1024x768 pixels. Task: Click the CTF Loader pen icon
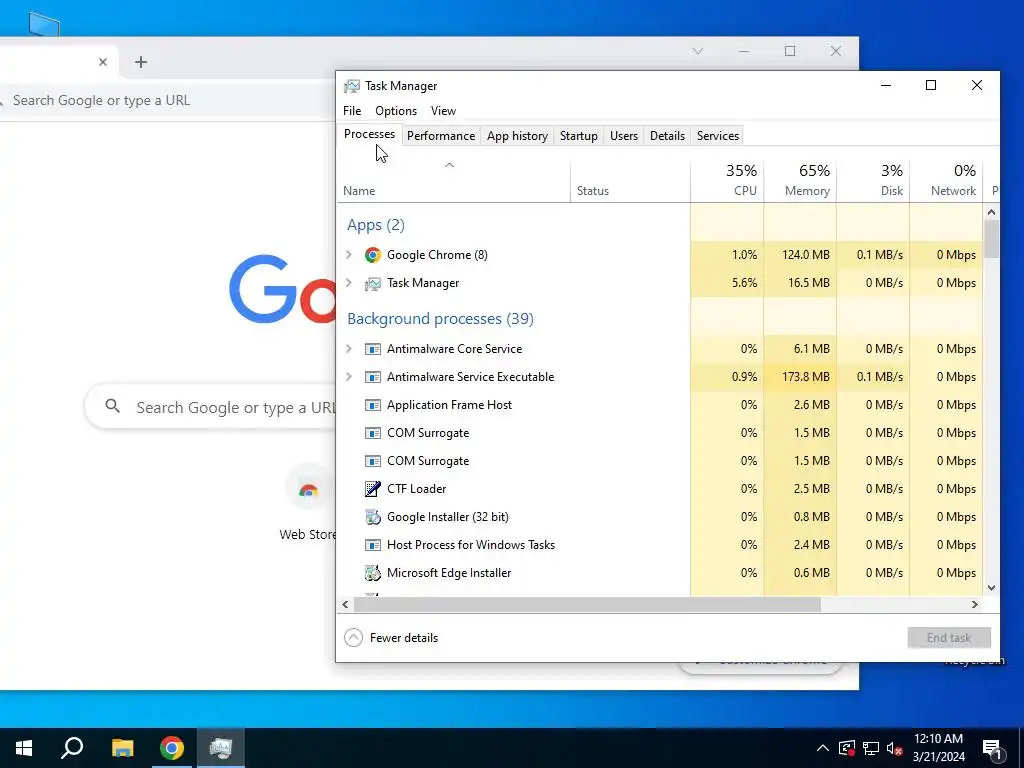(372, 488)
